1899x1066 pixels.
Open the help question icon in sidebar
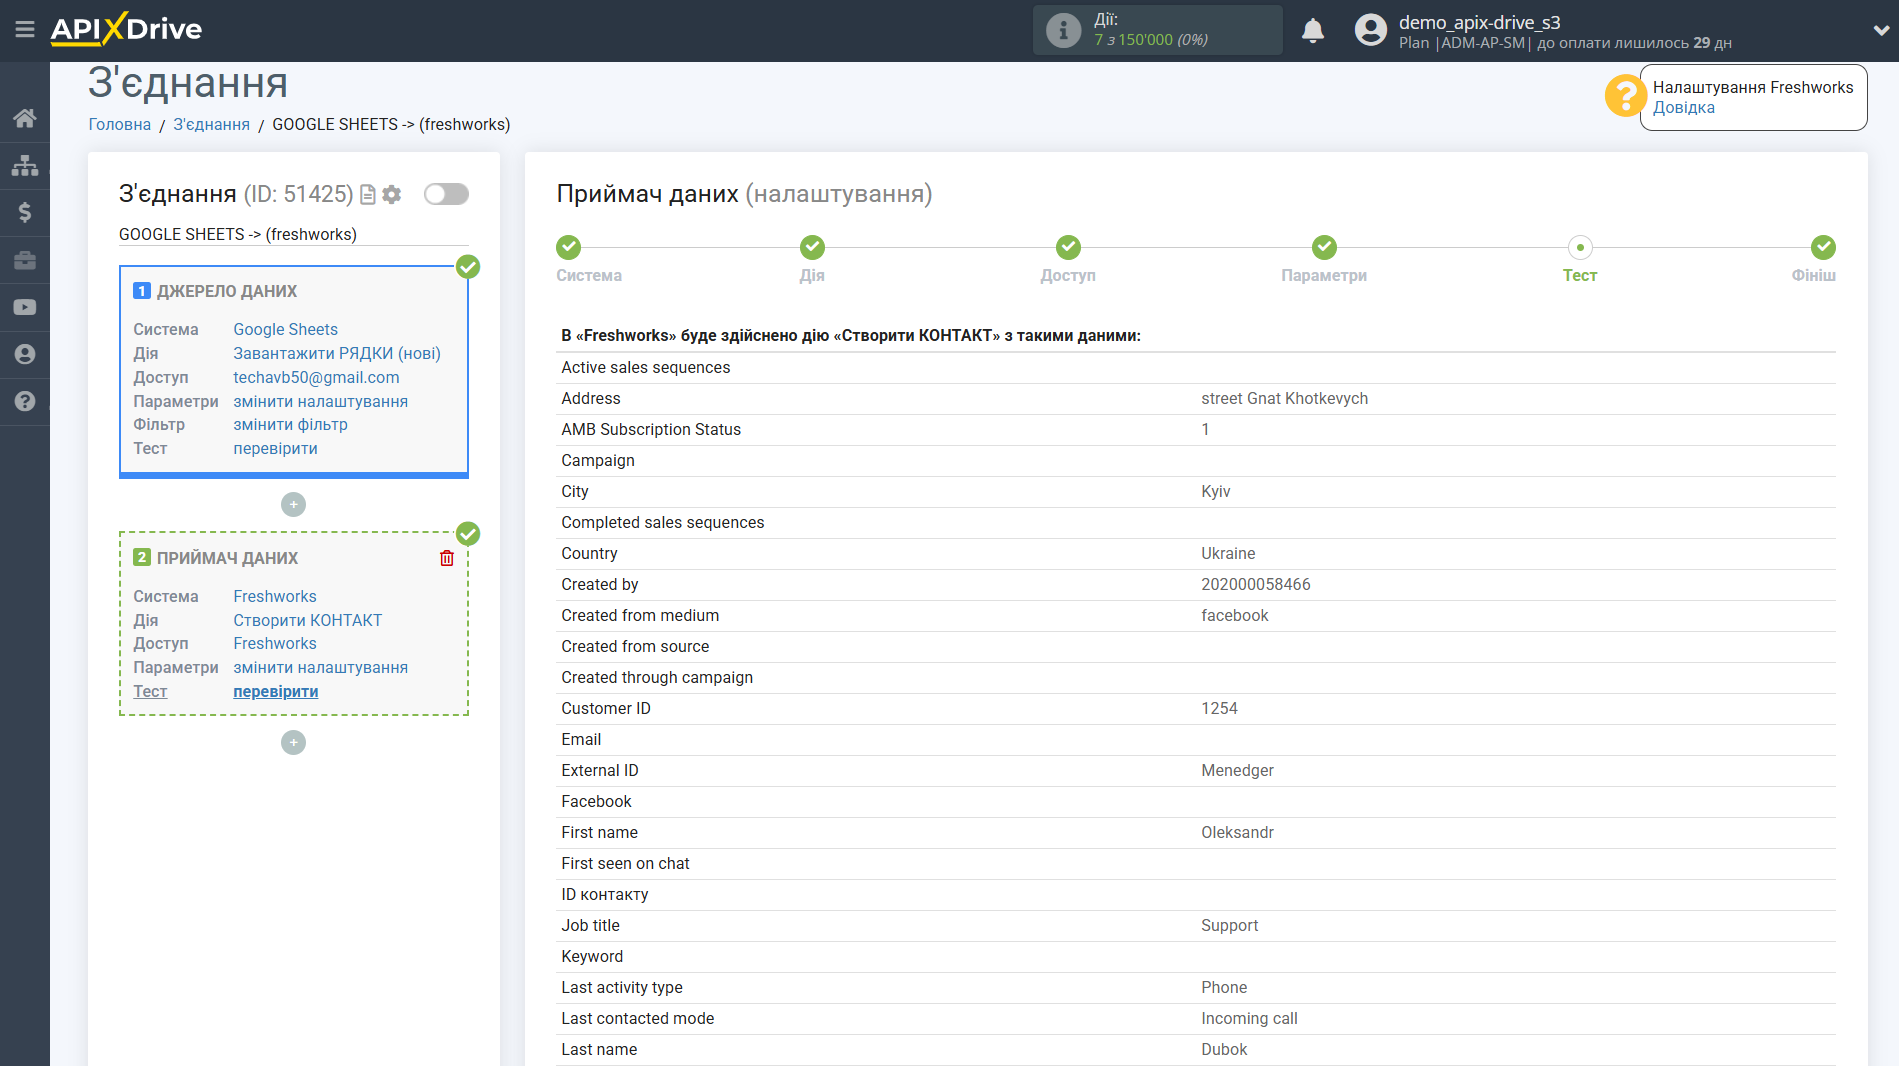click(25, 401)
